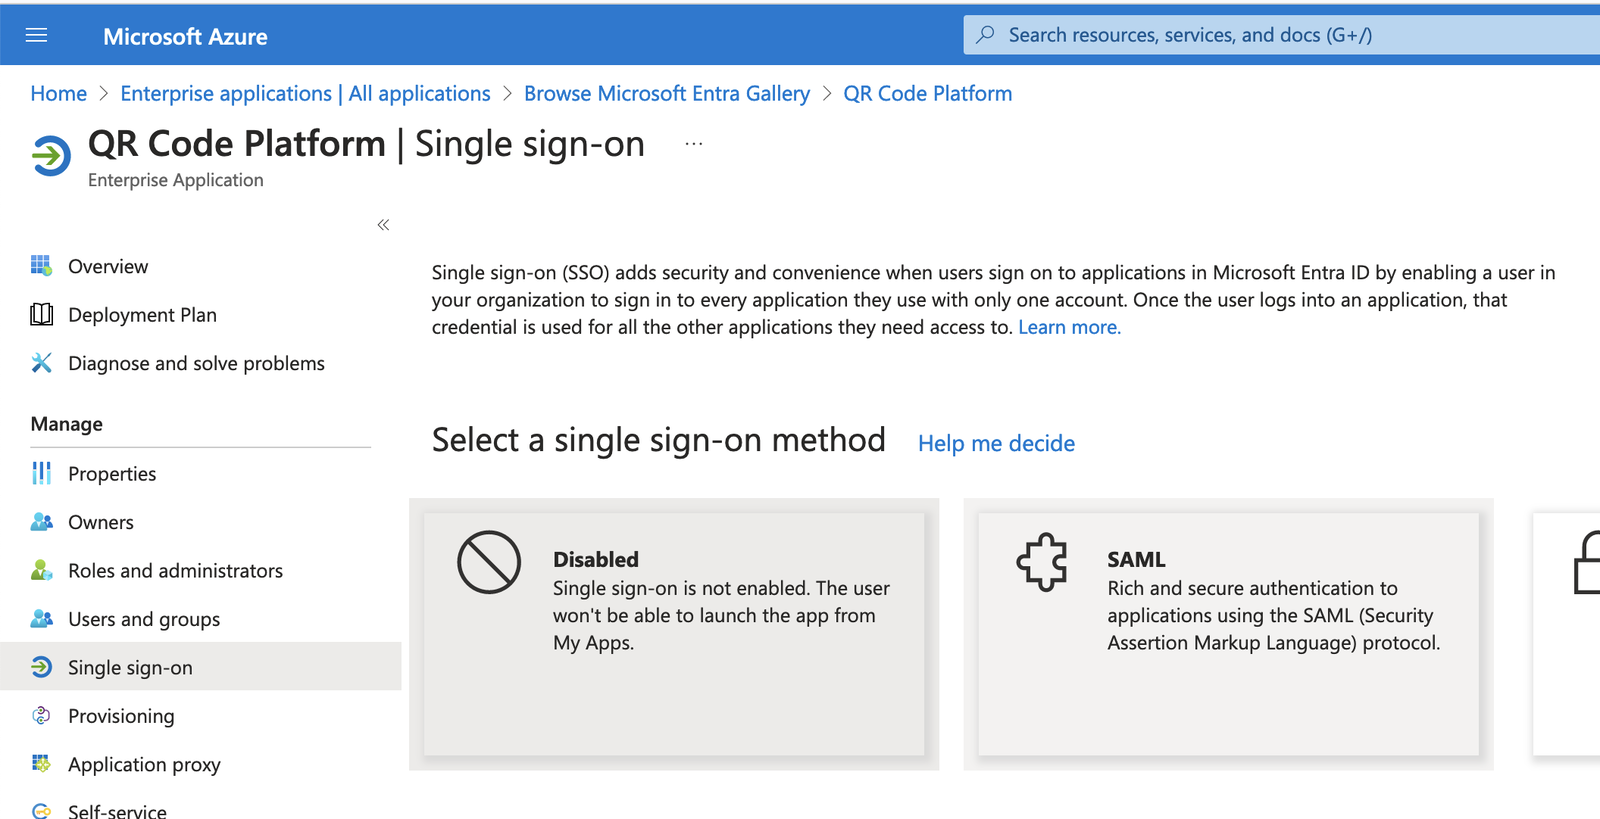Image resolution: width=1600 pixels, height=819 pixels.
Task: Click the Self-service icon
Action: [x=41, y=811]
